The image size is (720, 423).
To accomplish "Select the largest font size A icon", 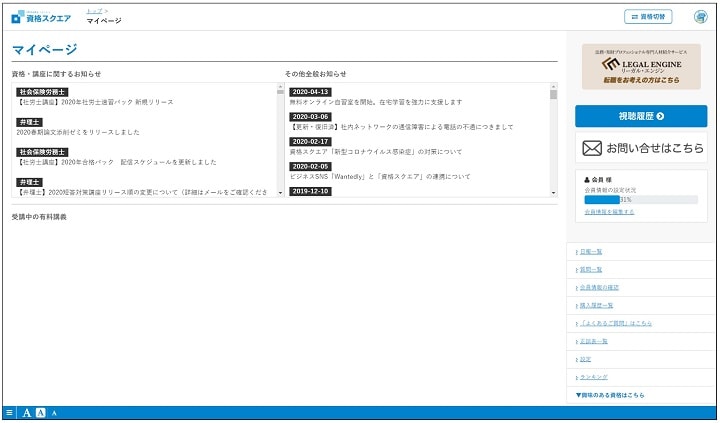I will [x=27, y=413].
